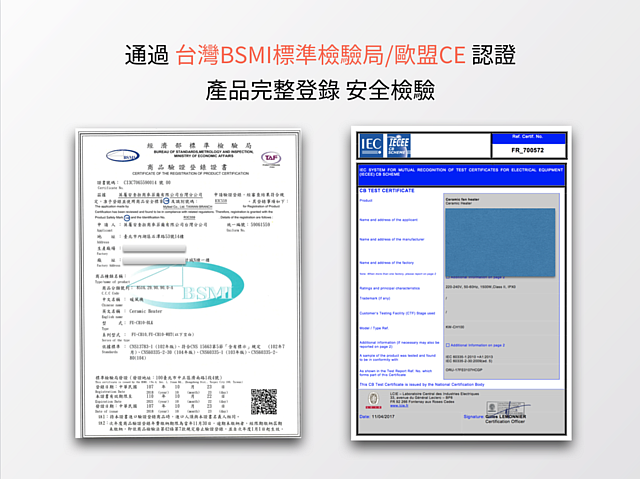Click the blue redacted product block
Viewport: 640px width, 479px height.
point(500,242)
